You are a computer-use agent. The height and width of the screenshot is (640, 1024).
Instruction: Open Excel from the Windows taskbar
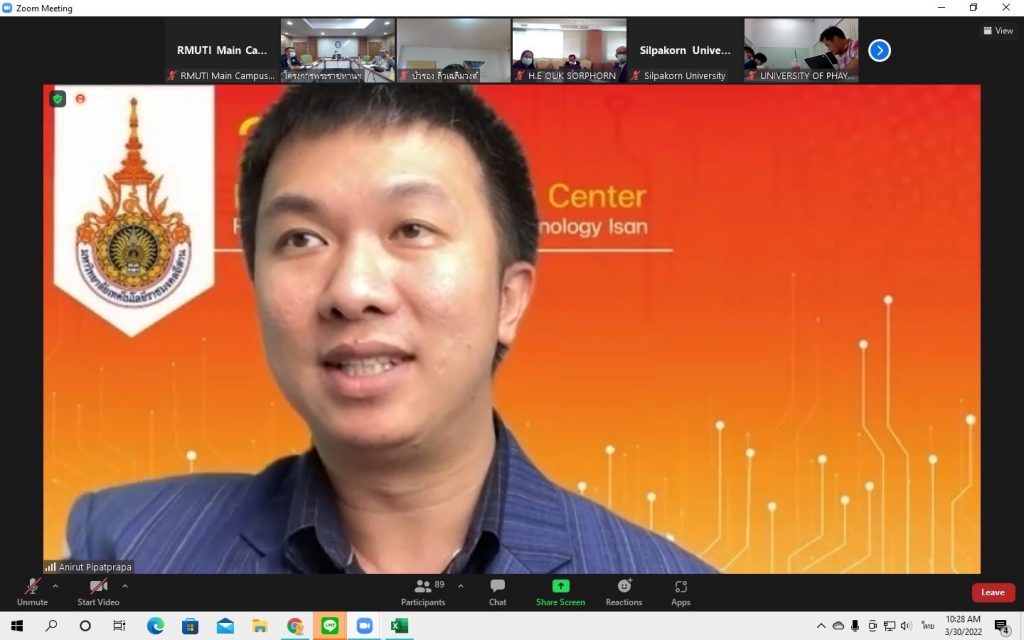point(399,626)
